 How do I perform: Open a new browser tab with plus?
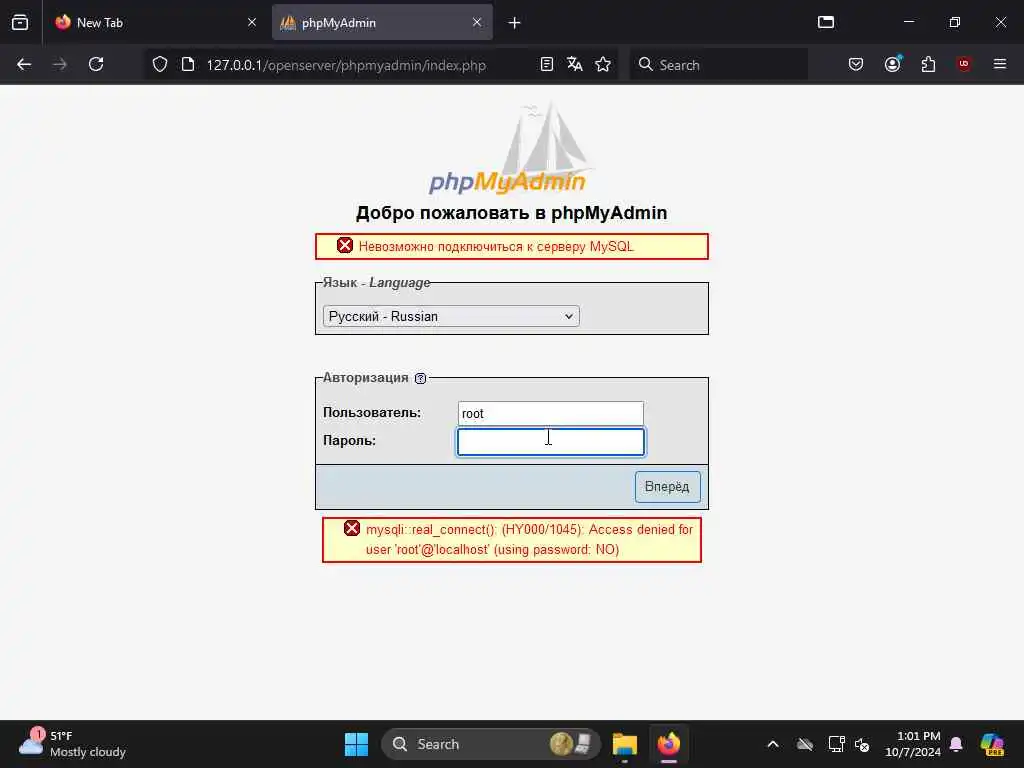515,23
